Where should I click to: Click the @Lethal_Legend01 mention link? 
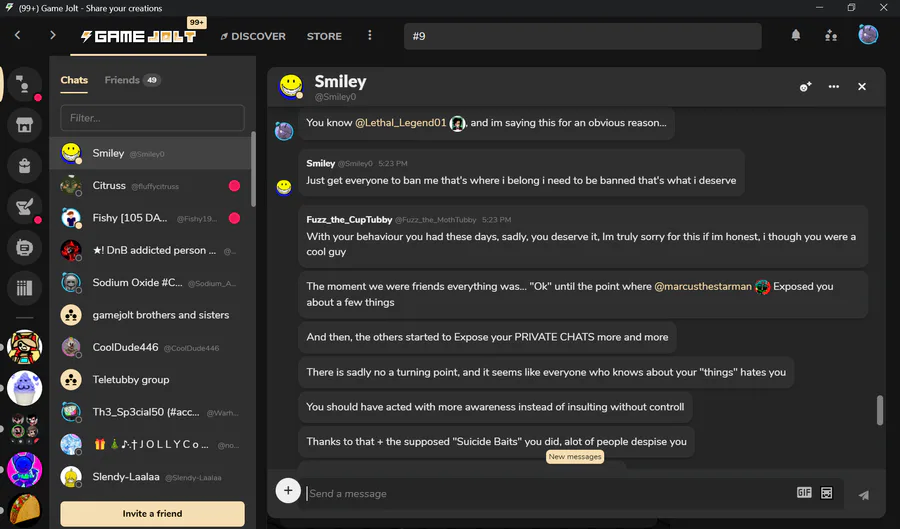[401, 123]
